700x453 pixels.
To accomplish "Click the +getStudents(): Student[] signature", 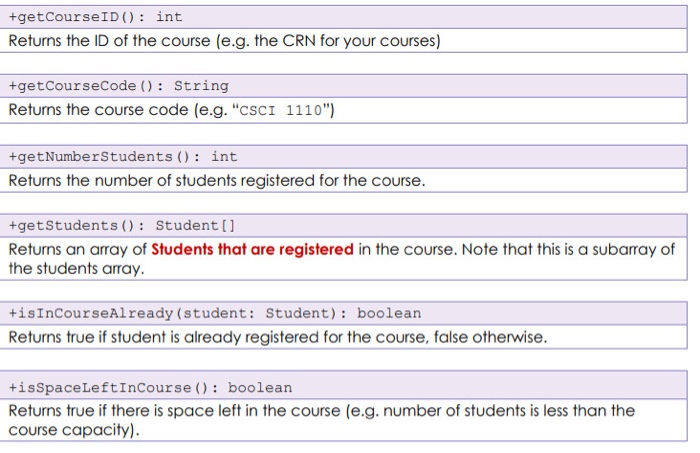I will (122, 225).
